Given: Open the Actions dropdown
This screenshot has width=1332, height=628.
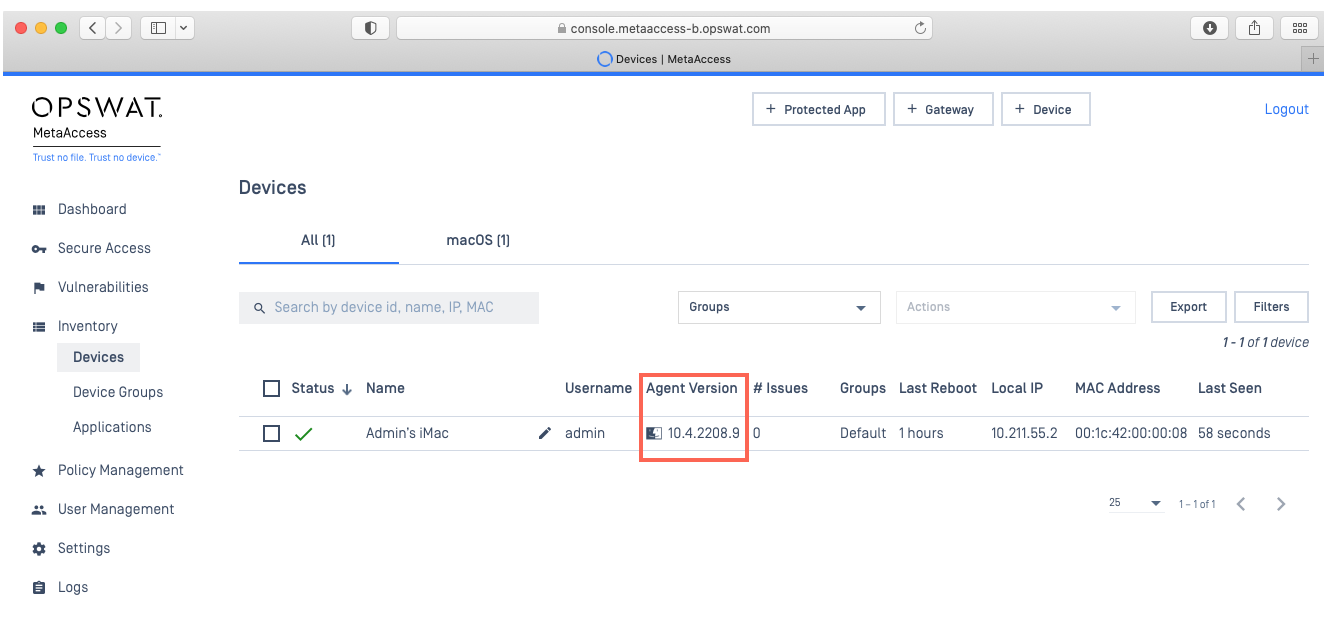Looking at the screenshot, I should 1015,307.
